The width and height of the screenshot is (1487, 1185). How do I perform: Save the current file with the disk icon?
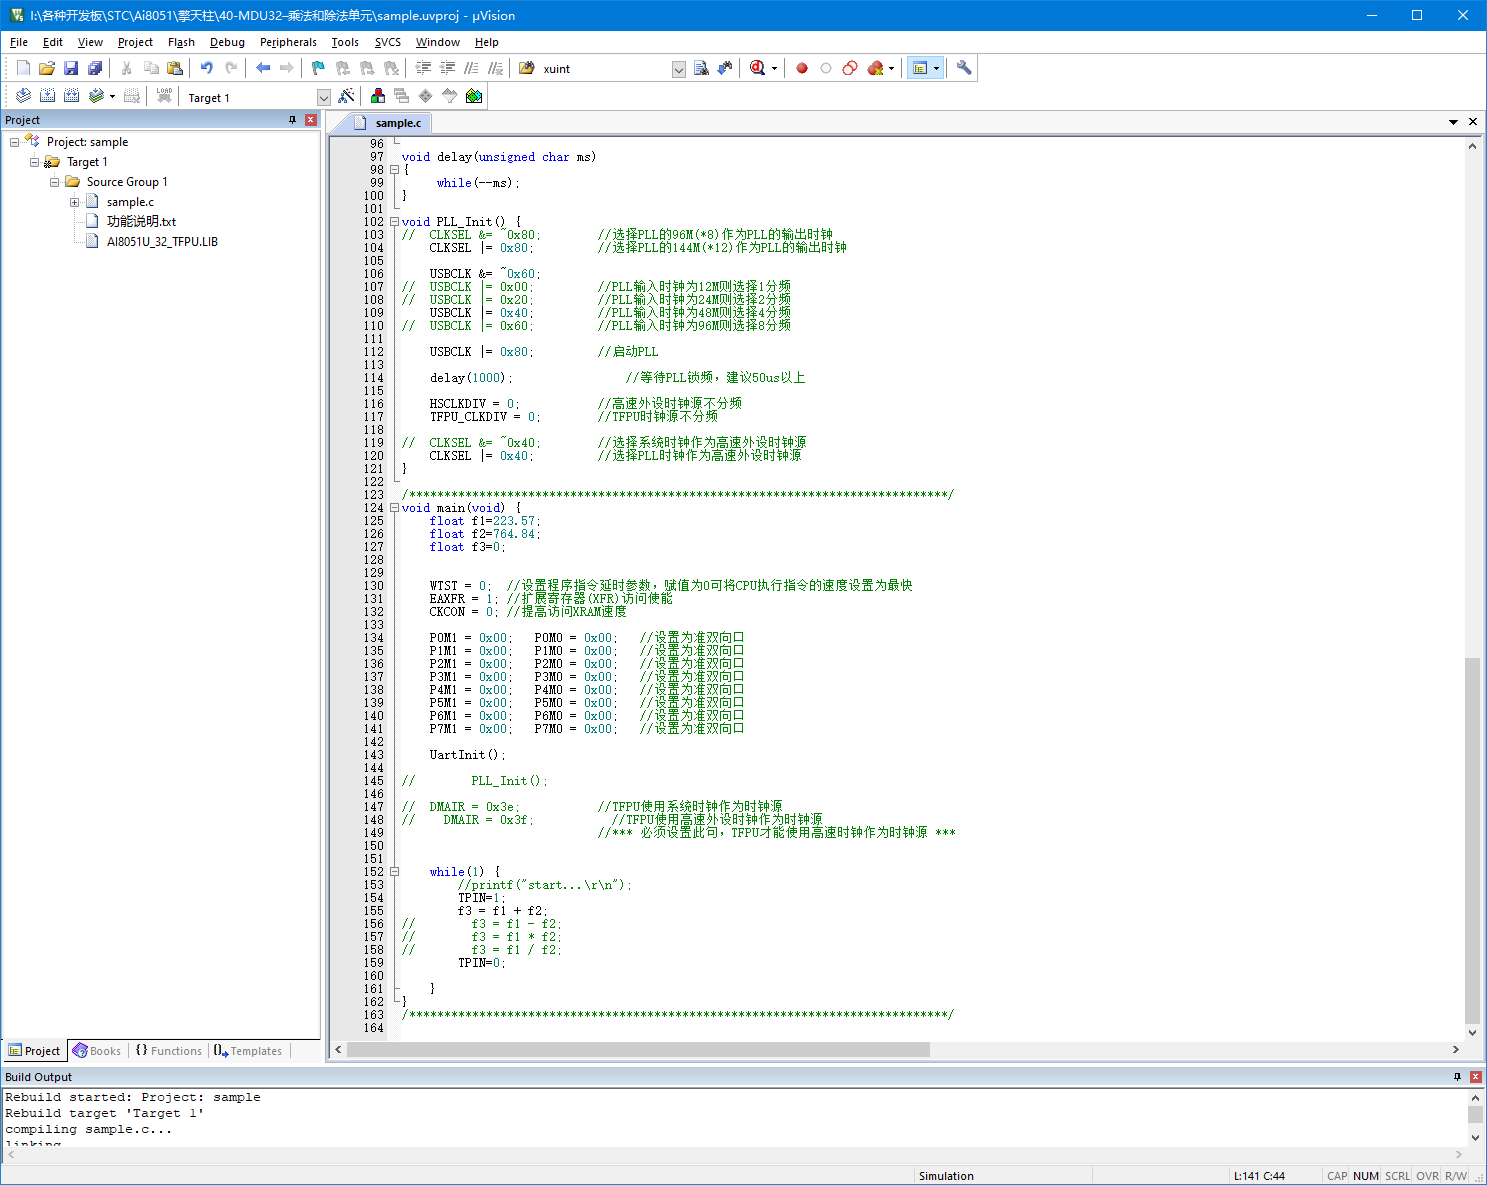coord(71,68)
